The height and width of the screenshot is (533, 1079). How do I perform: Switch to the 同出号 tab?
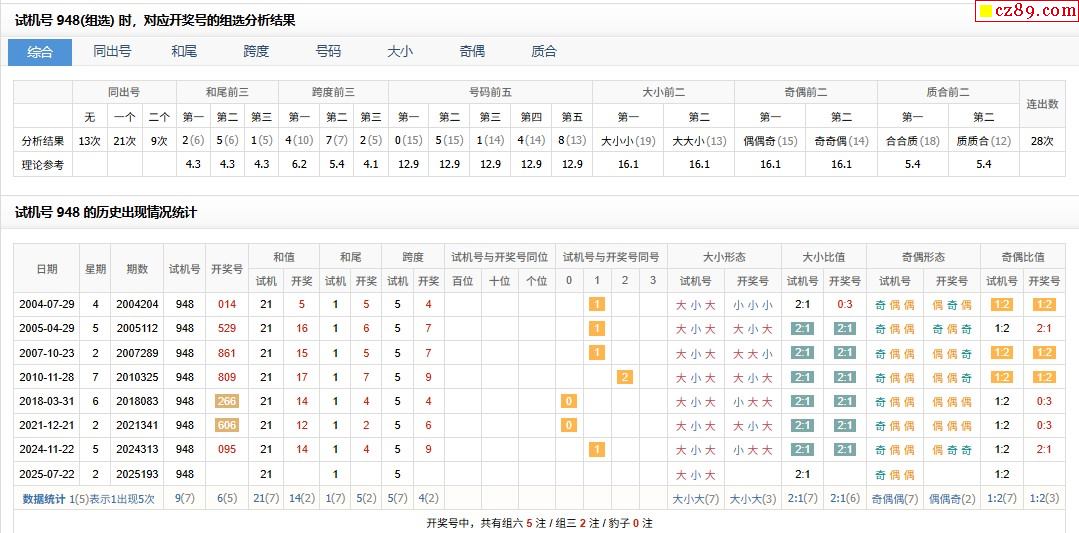pyautogui.click(x=112, y=52)
